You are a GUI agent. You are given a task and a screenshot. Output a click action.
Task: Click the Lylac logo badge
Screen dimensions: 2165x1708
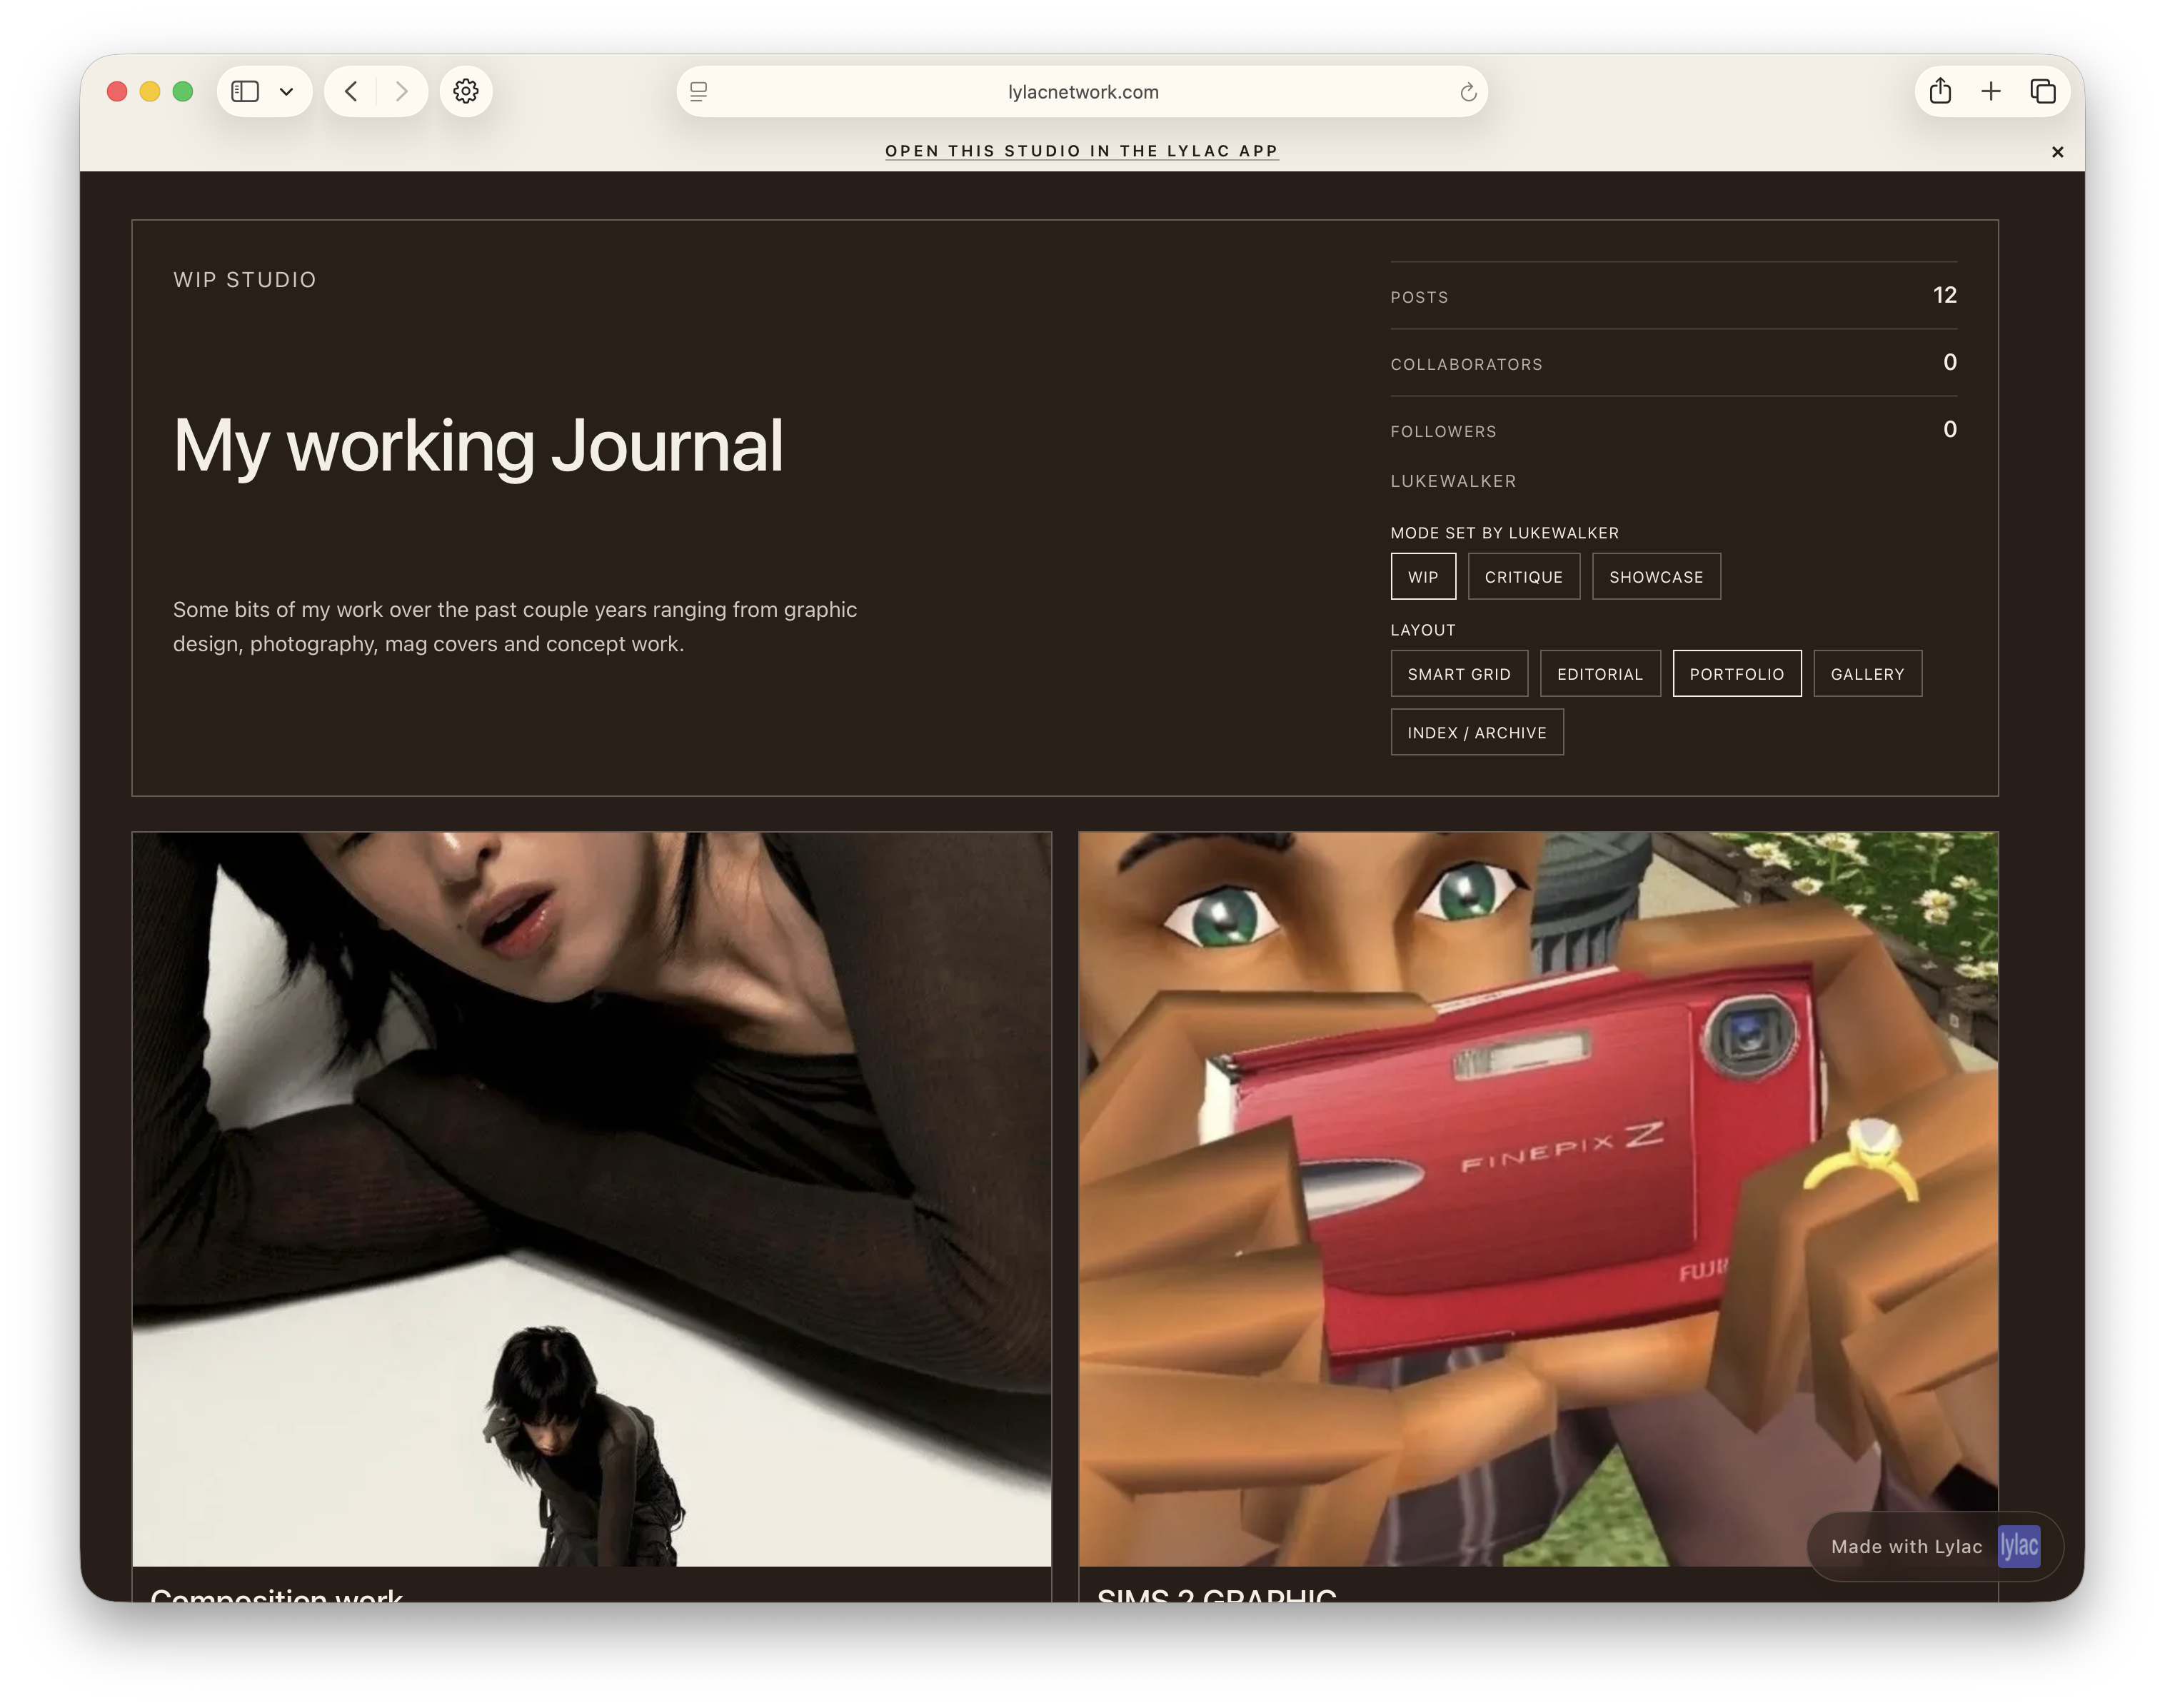(x=2019, y=1546)
